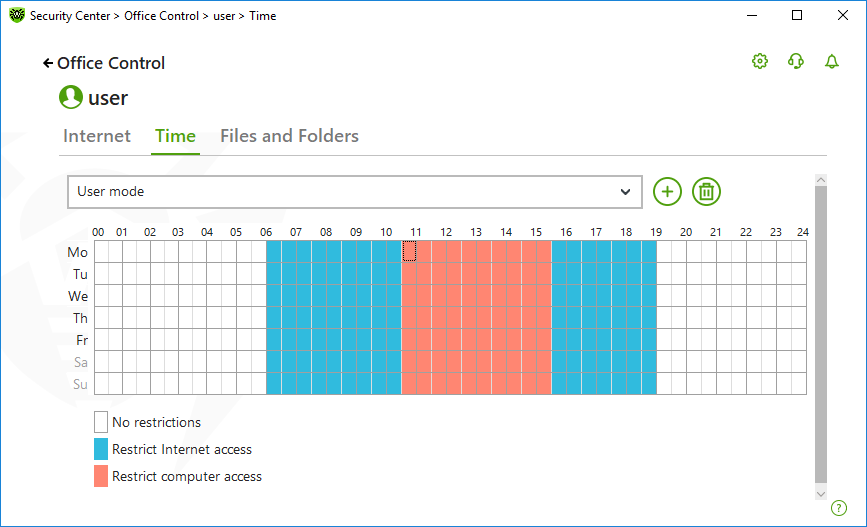Toggle the Monday 06:00 blue cell

(x=274, y=252)
